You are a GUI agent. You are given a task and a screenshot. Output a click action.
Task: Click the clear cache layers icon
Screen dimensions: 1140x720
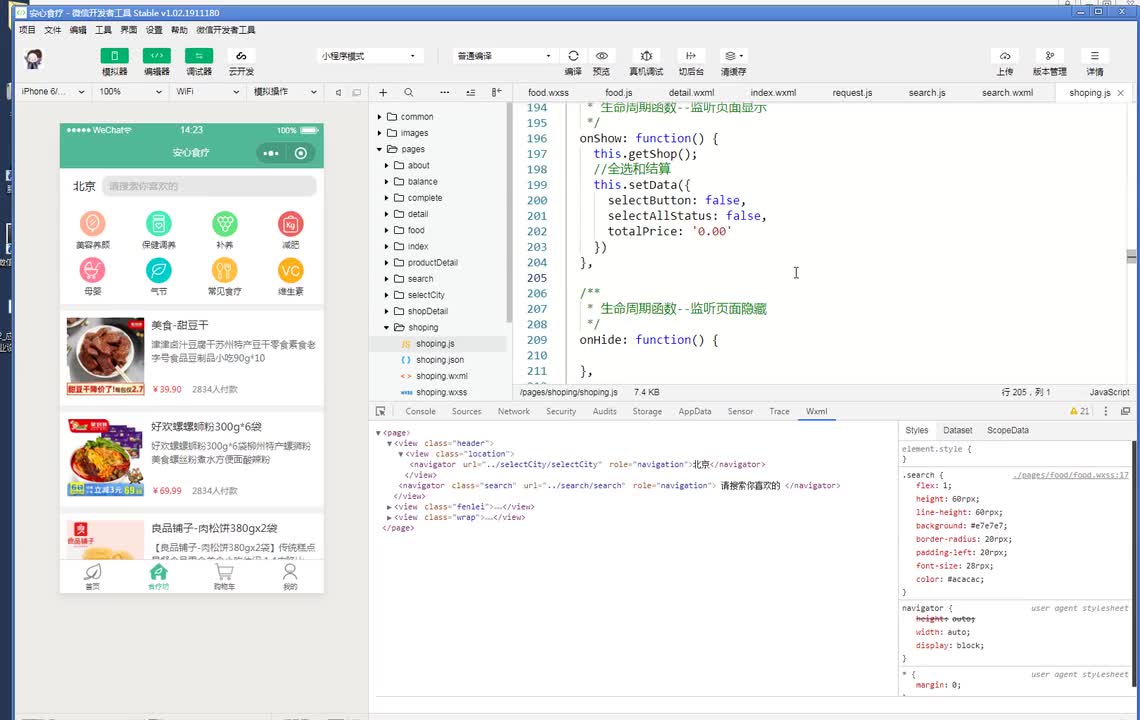pos(733,56)
